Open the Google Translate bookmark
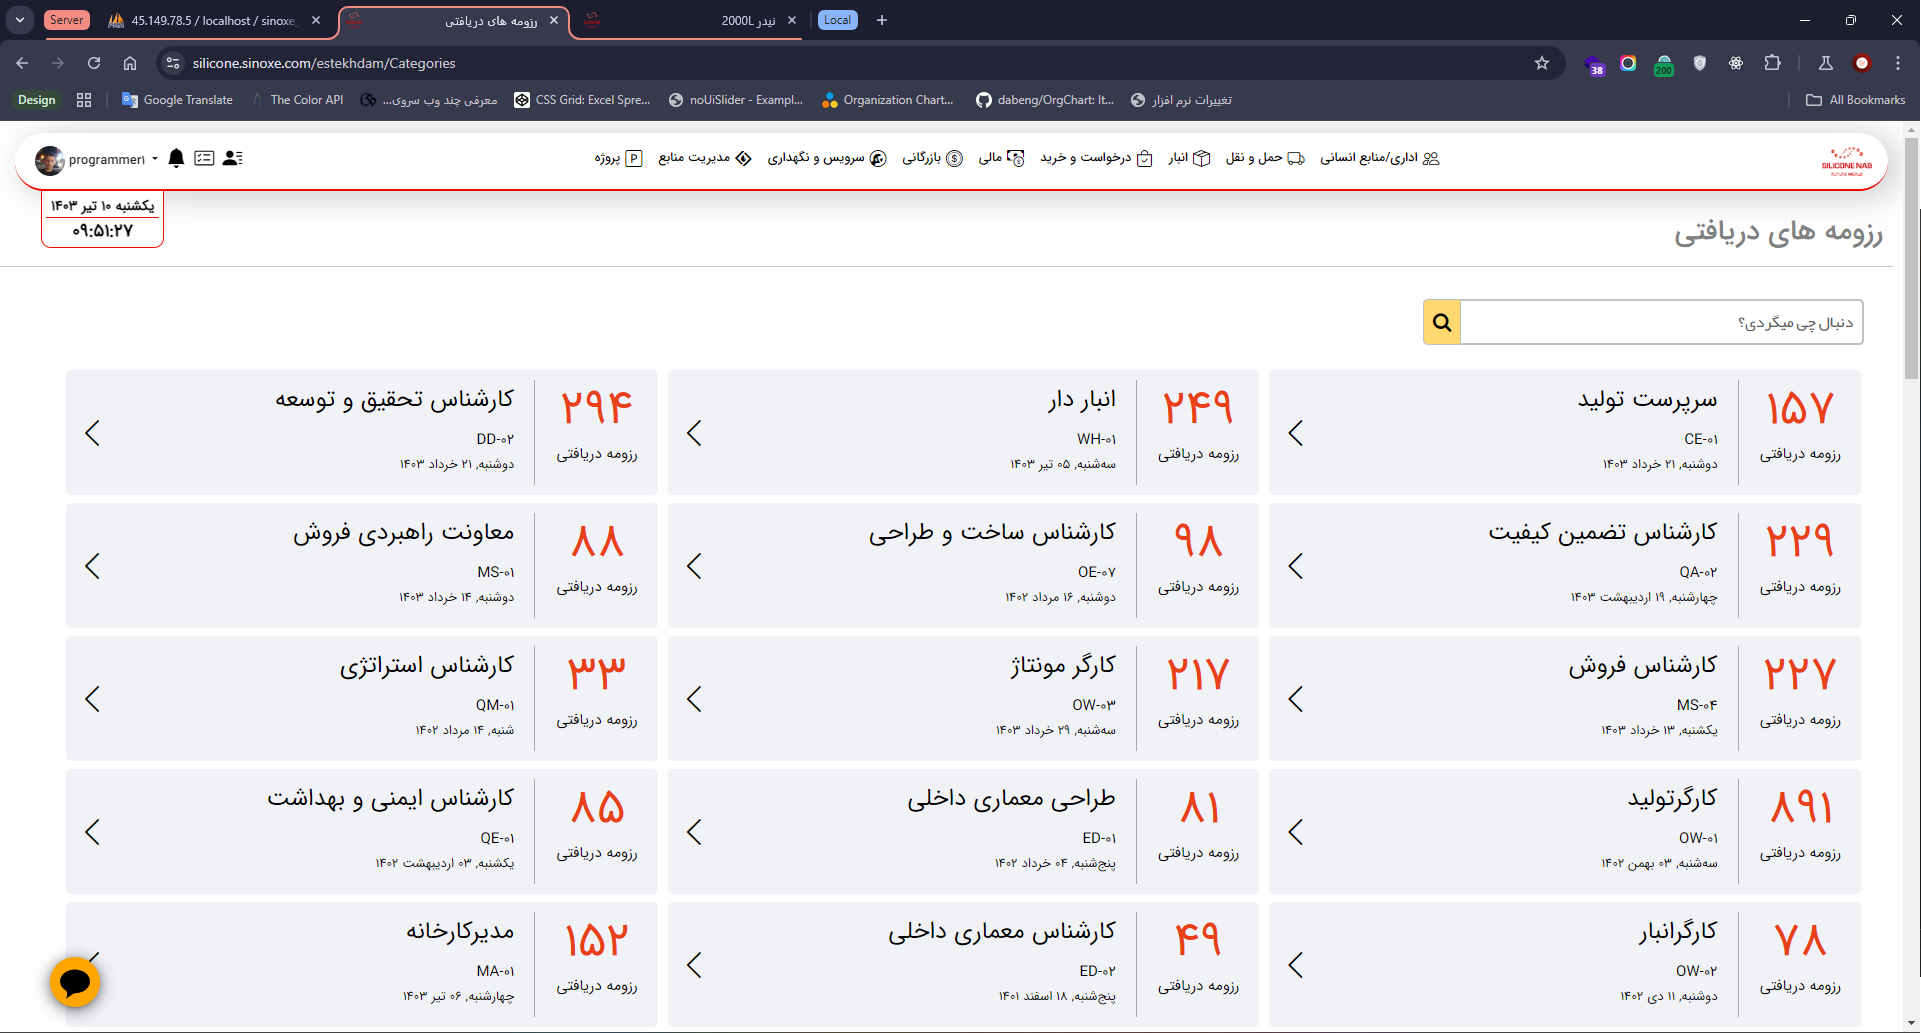The height and width of the screenshot is (1033, 1921). click(x=177, y=100)
